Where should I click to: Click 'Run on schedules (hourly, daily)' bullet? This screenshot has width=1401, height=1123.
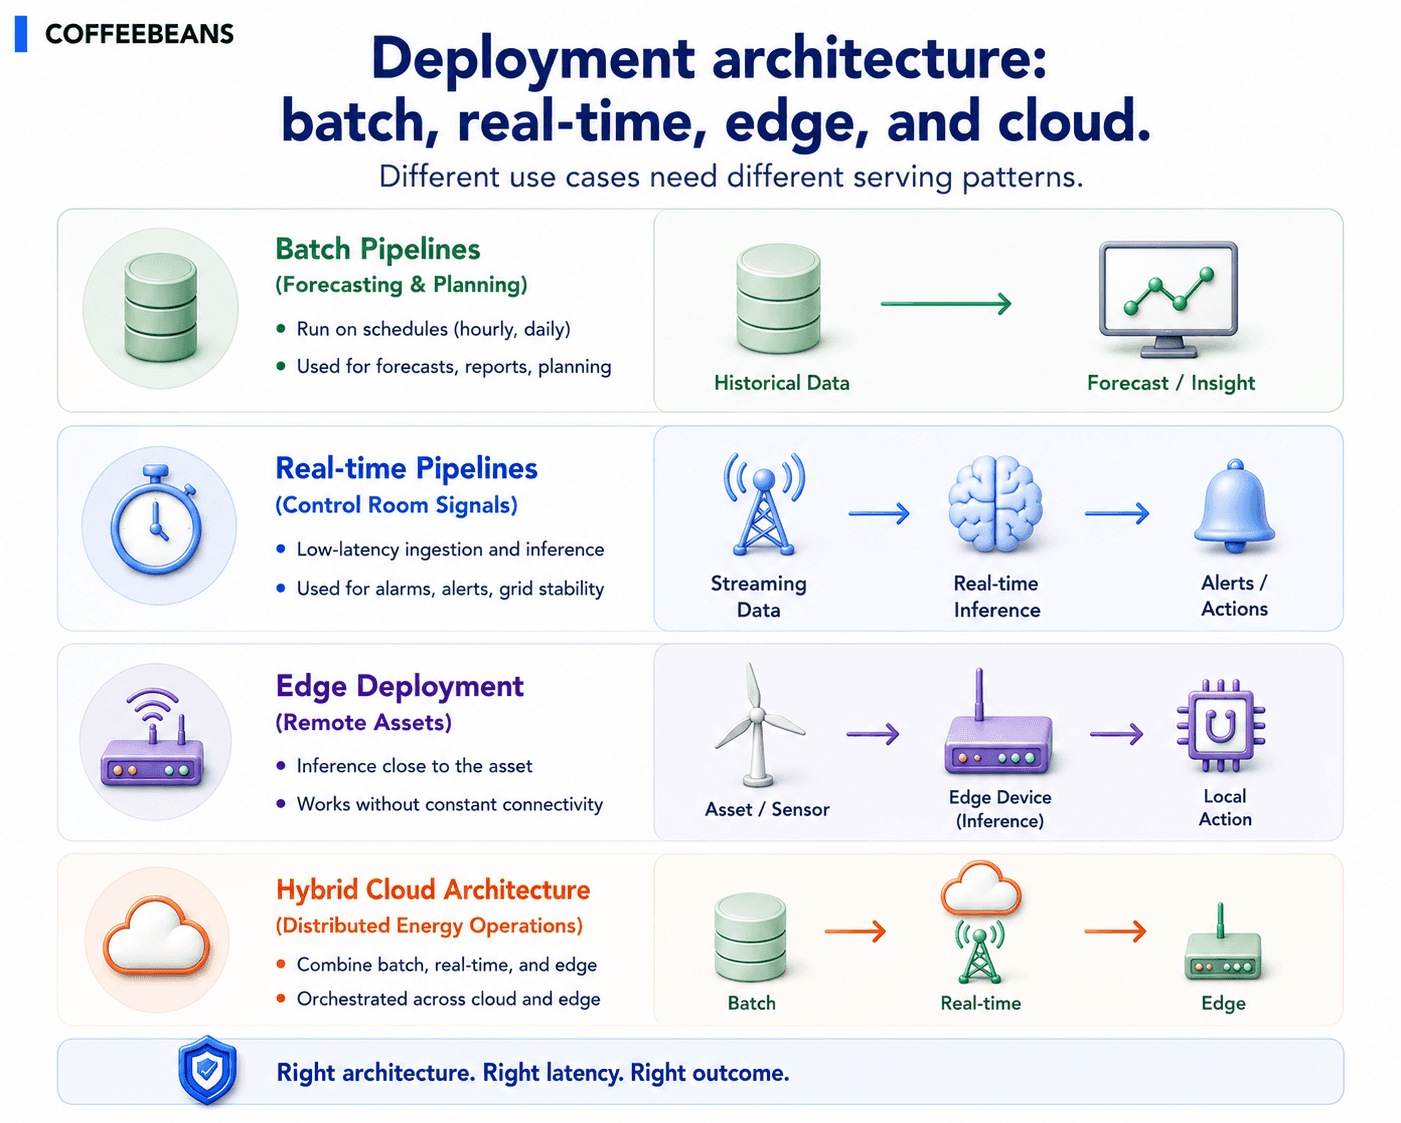(434, 329)
